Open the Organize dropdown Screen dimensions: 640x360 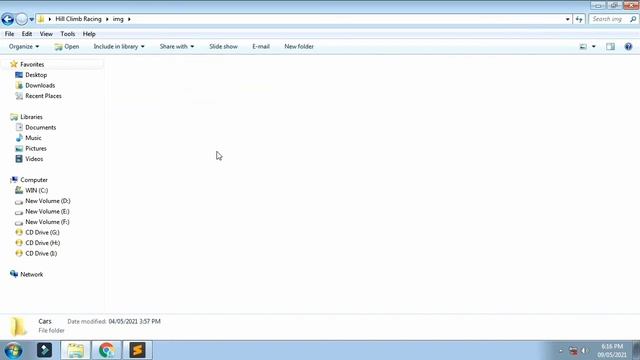pyautogui.click(x=24, y=47)
